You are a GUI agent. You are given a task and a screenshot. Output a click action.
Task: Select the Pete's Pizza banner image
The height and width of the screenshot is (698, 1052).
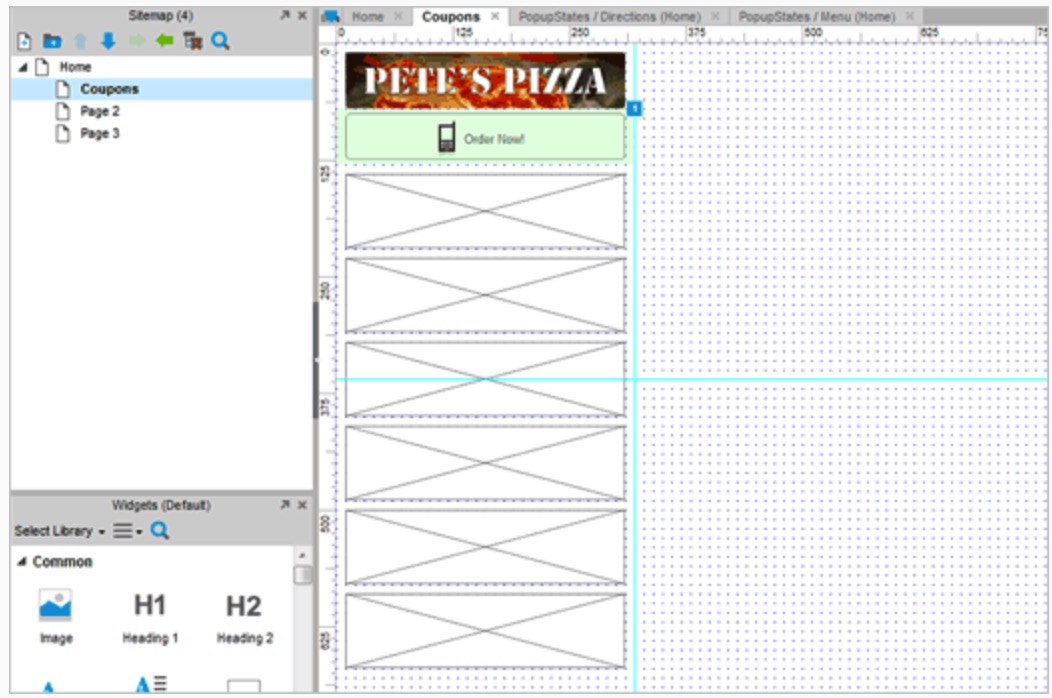pyautogui.click(x=485, y=81)
